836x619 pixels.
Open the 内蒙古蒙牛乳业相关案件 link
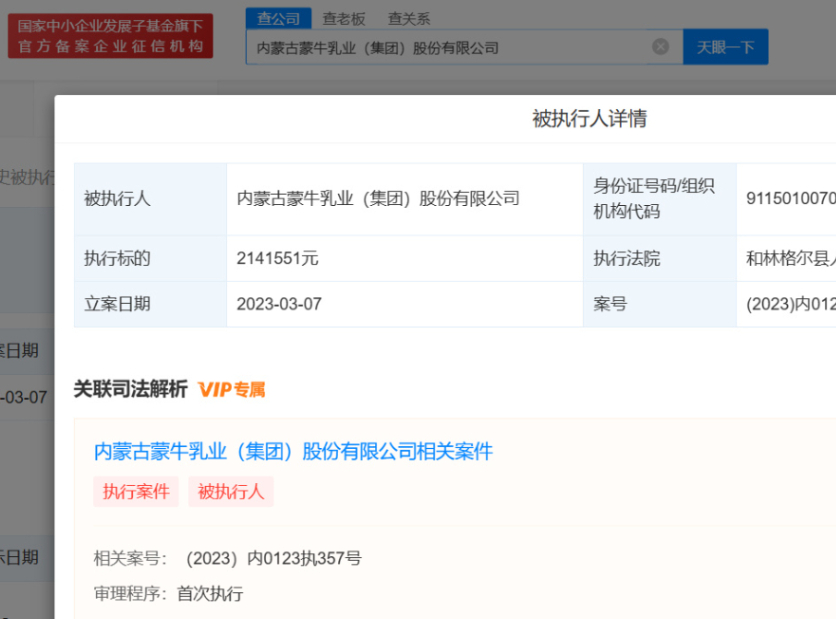click(x=293, y=452)
